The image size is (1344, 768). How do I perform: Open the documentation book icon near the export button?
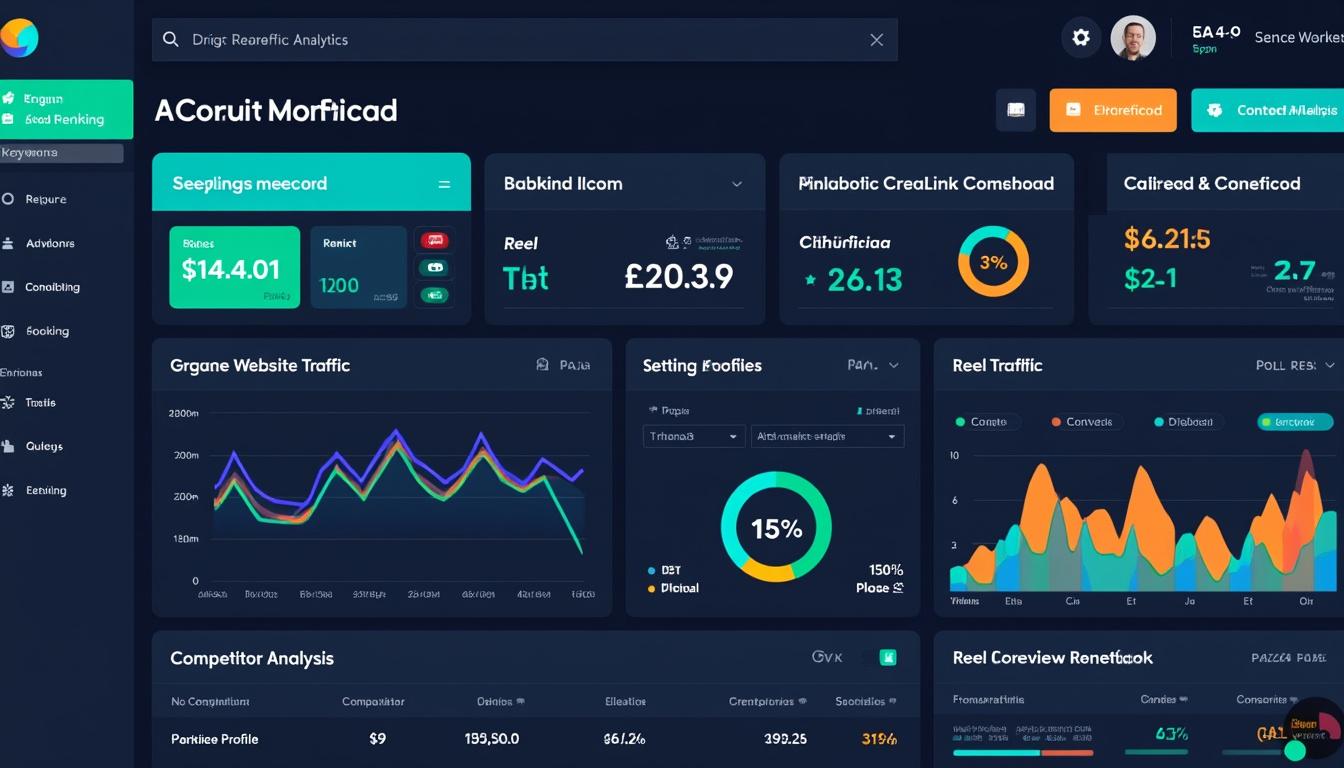[1016, 110]
